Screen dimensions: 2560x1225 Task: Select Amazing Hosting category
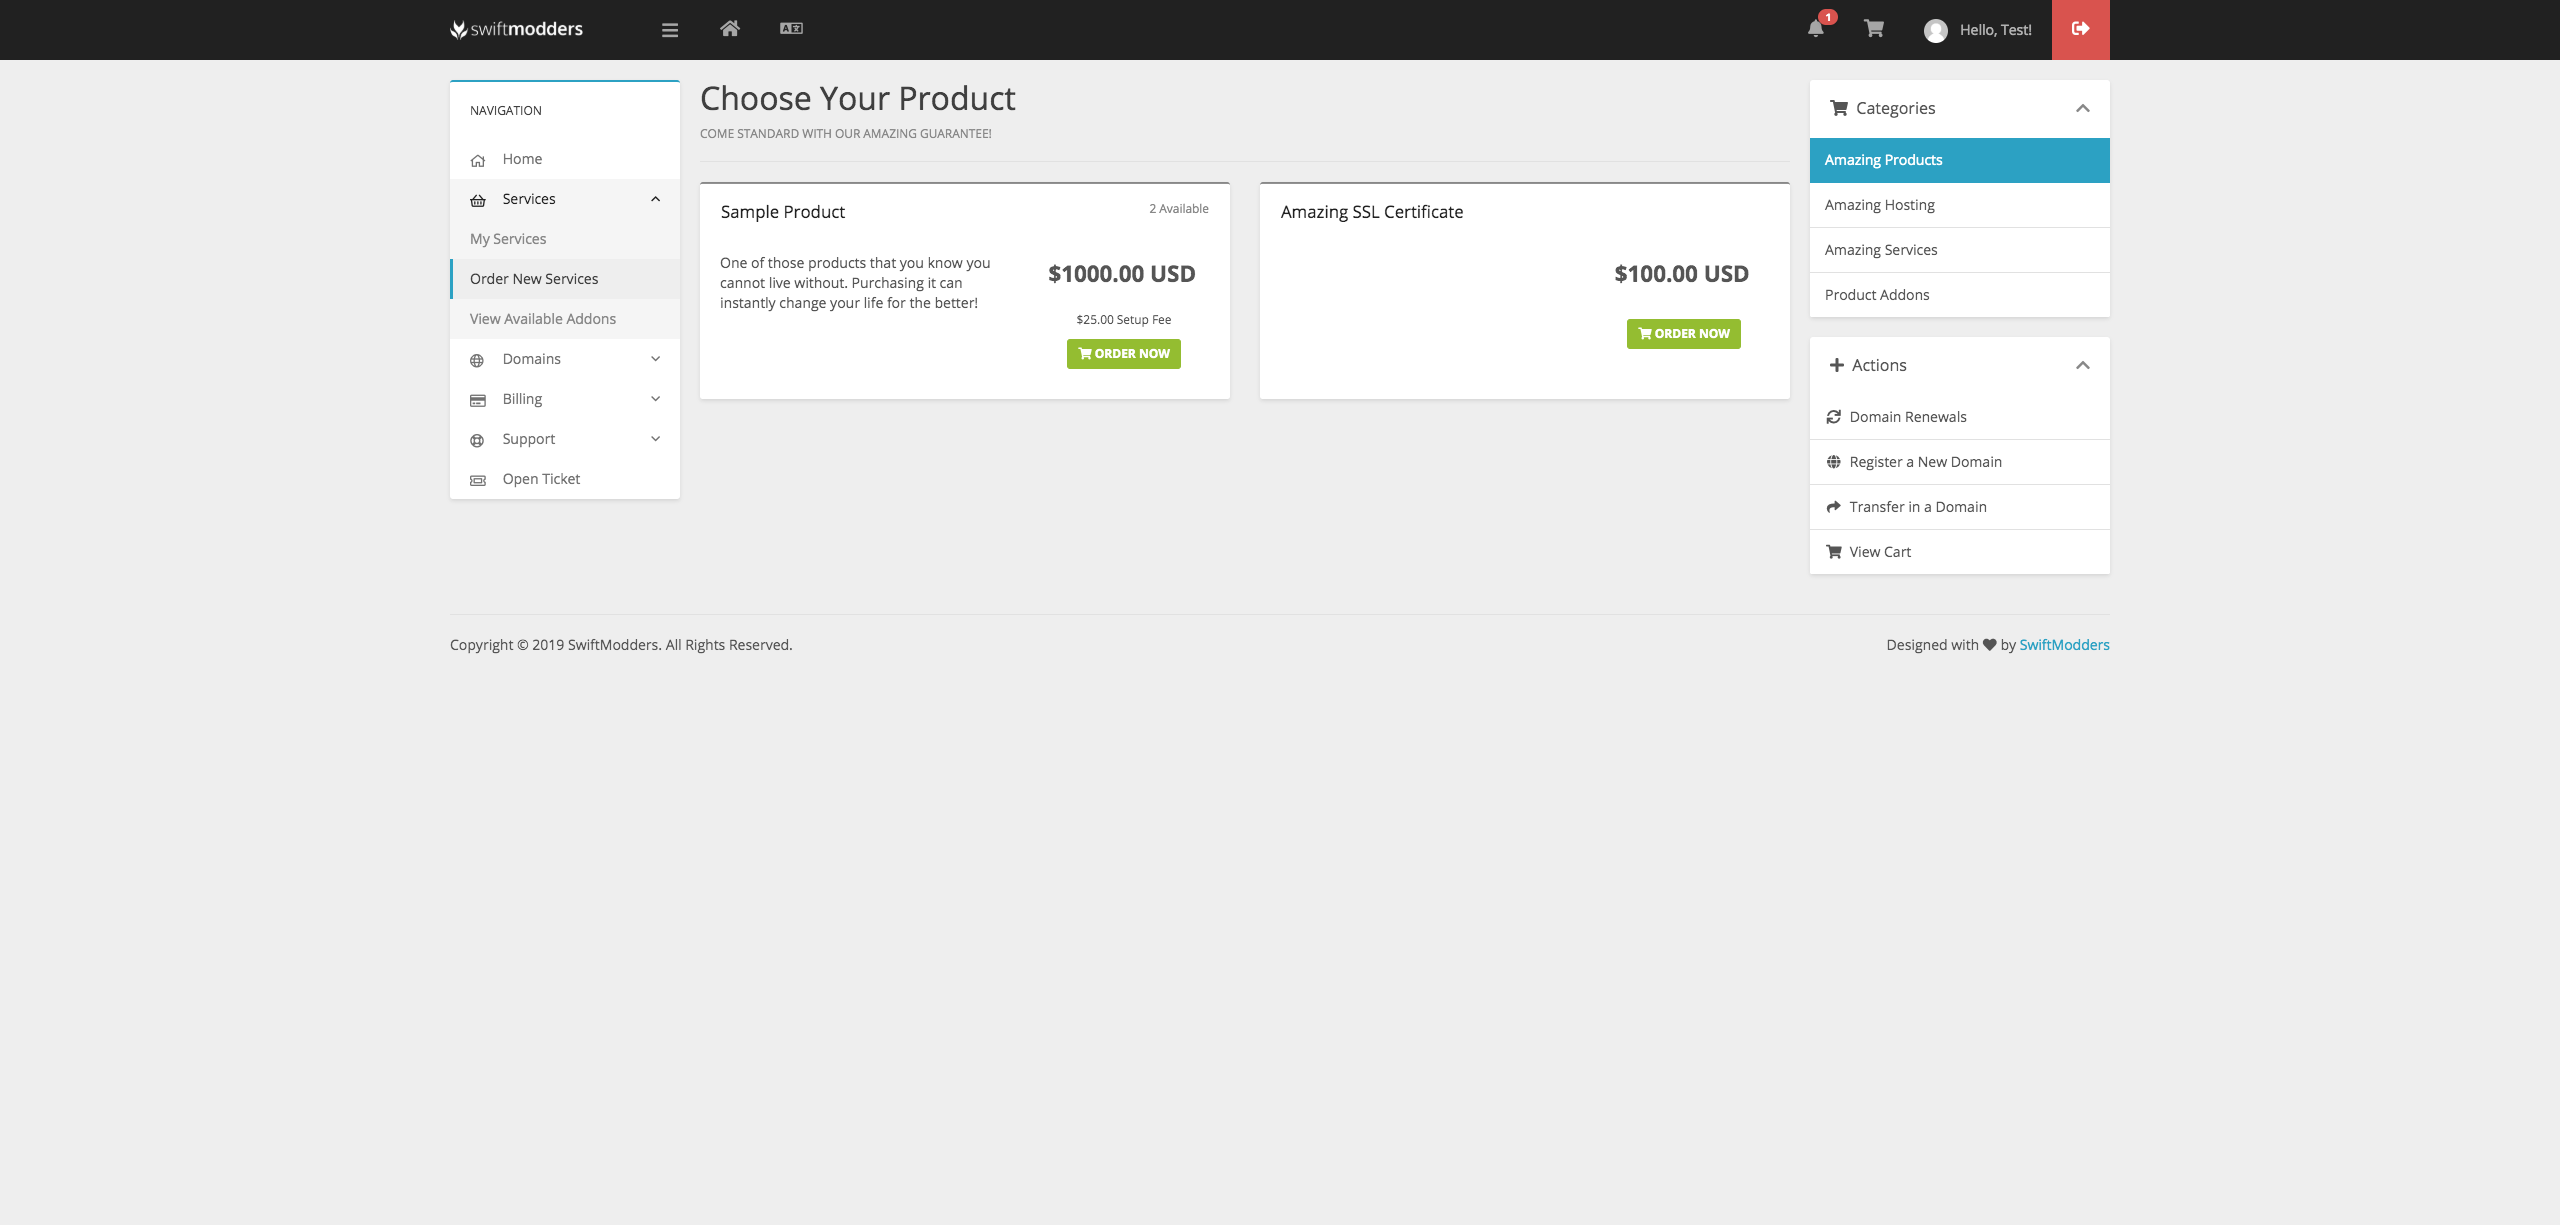click(1879, 205)
